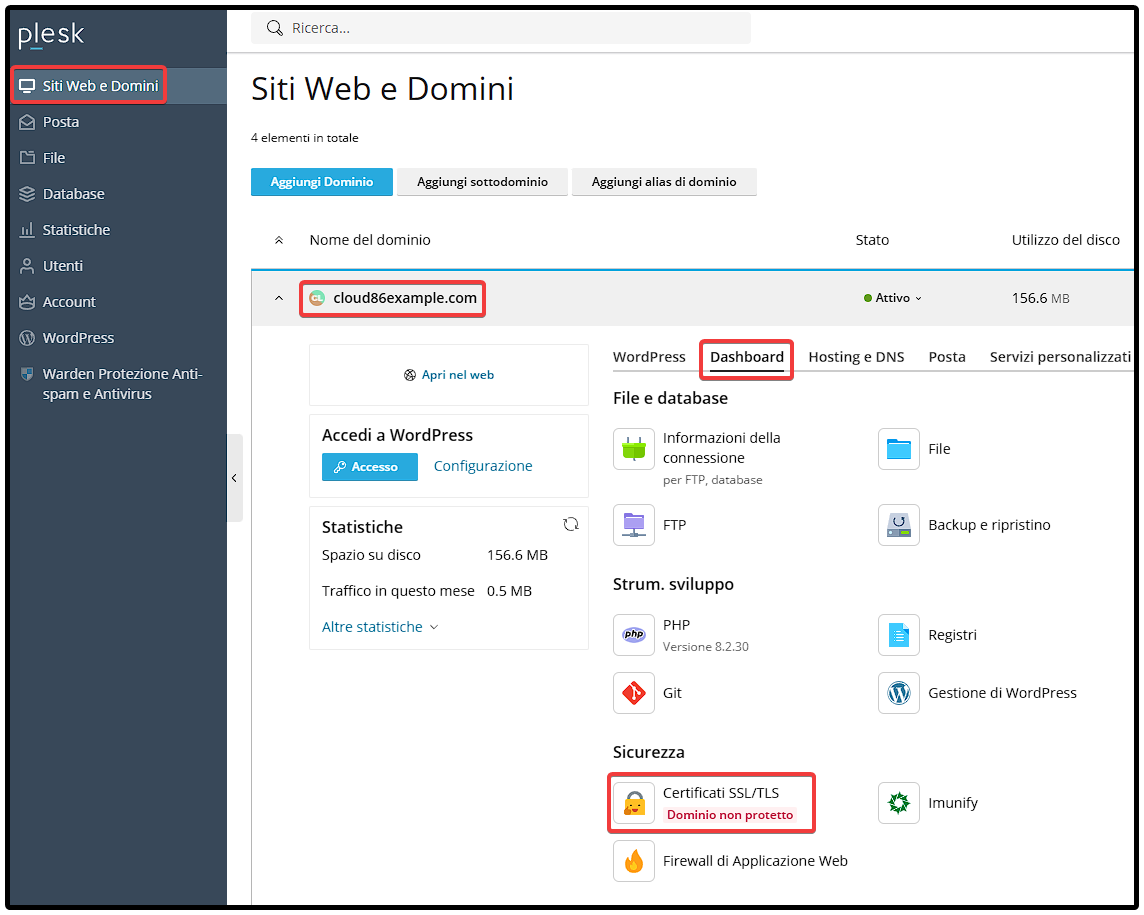Switch to Hosting e DNS tab
Image resolution: width=1144 pixels, height=915 pixels.
coord(856,357)
